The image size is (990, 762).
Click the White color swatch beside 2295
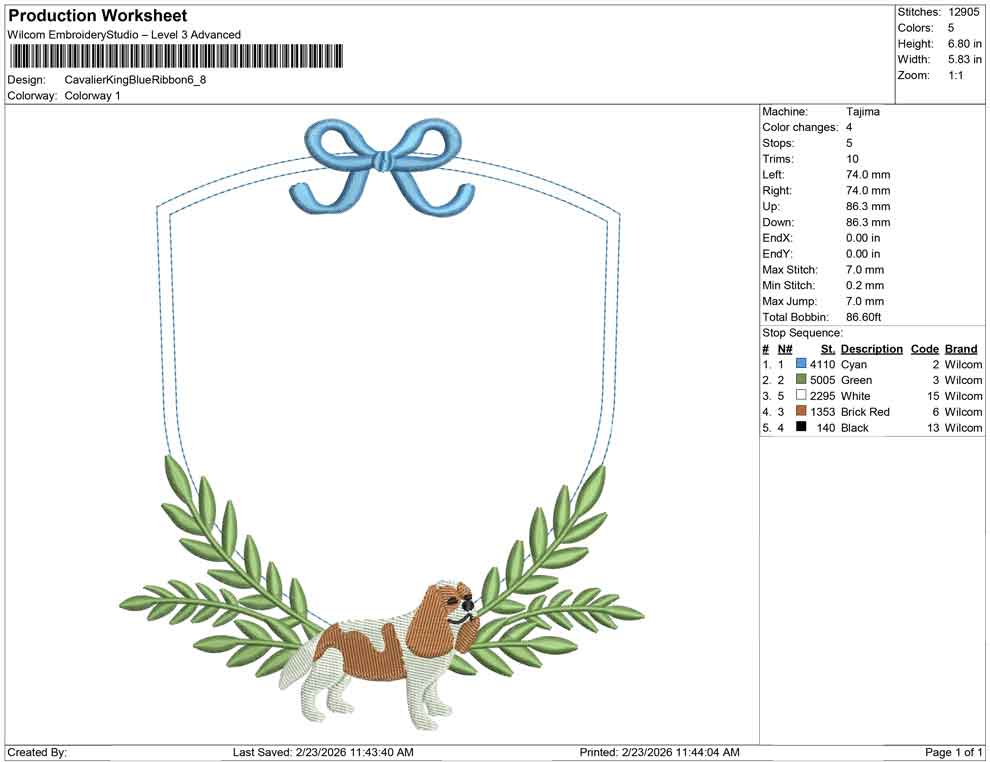[799, 396]
